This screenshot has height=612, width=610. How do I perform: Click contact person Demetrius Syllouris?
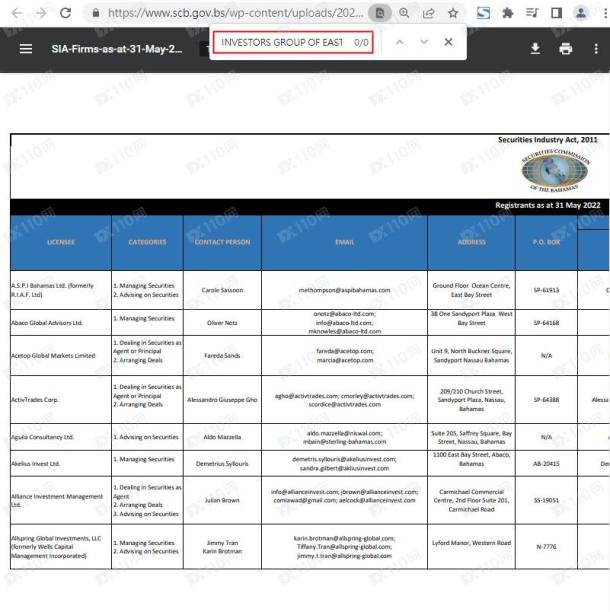(x=222, y=464)
